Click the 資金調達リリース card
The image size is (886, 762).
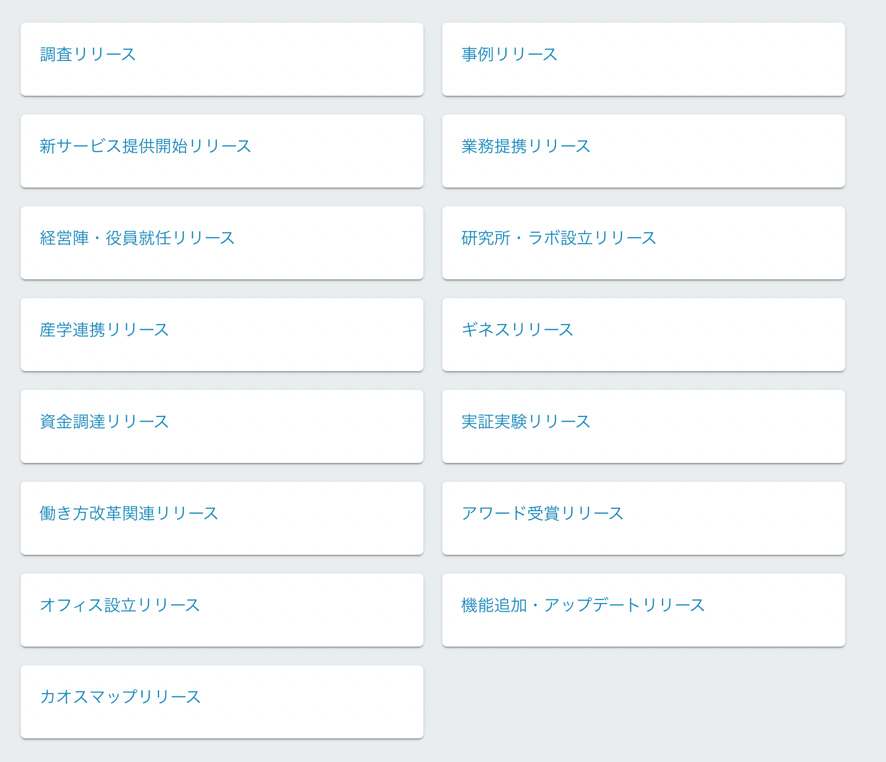click(222, 426)
